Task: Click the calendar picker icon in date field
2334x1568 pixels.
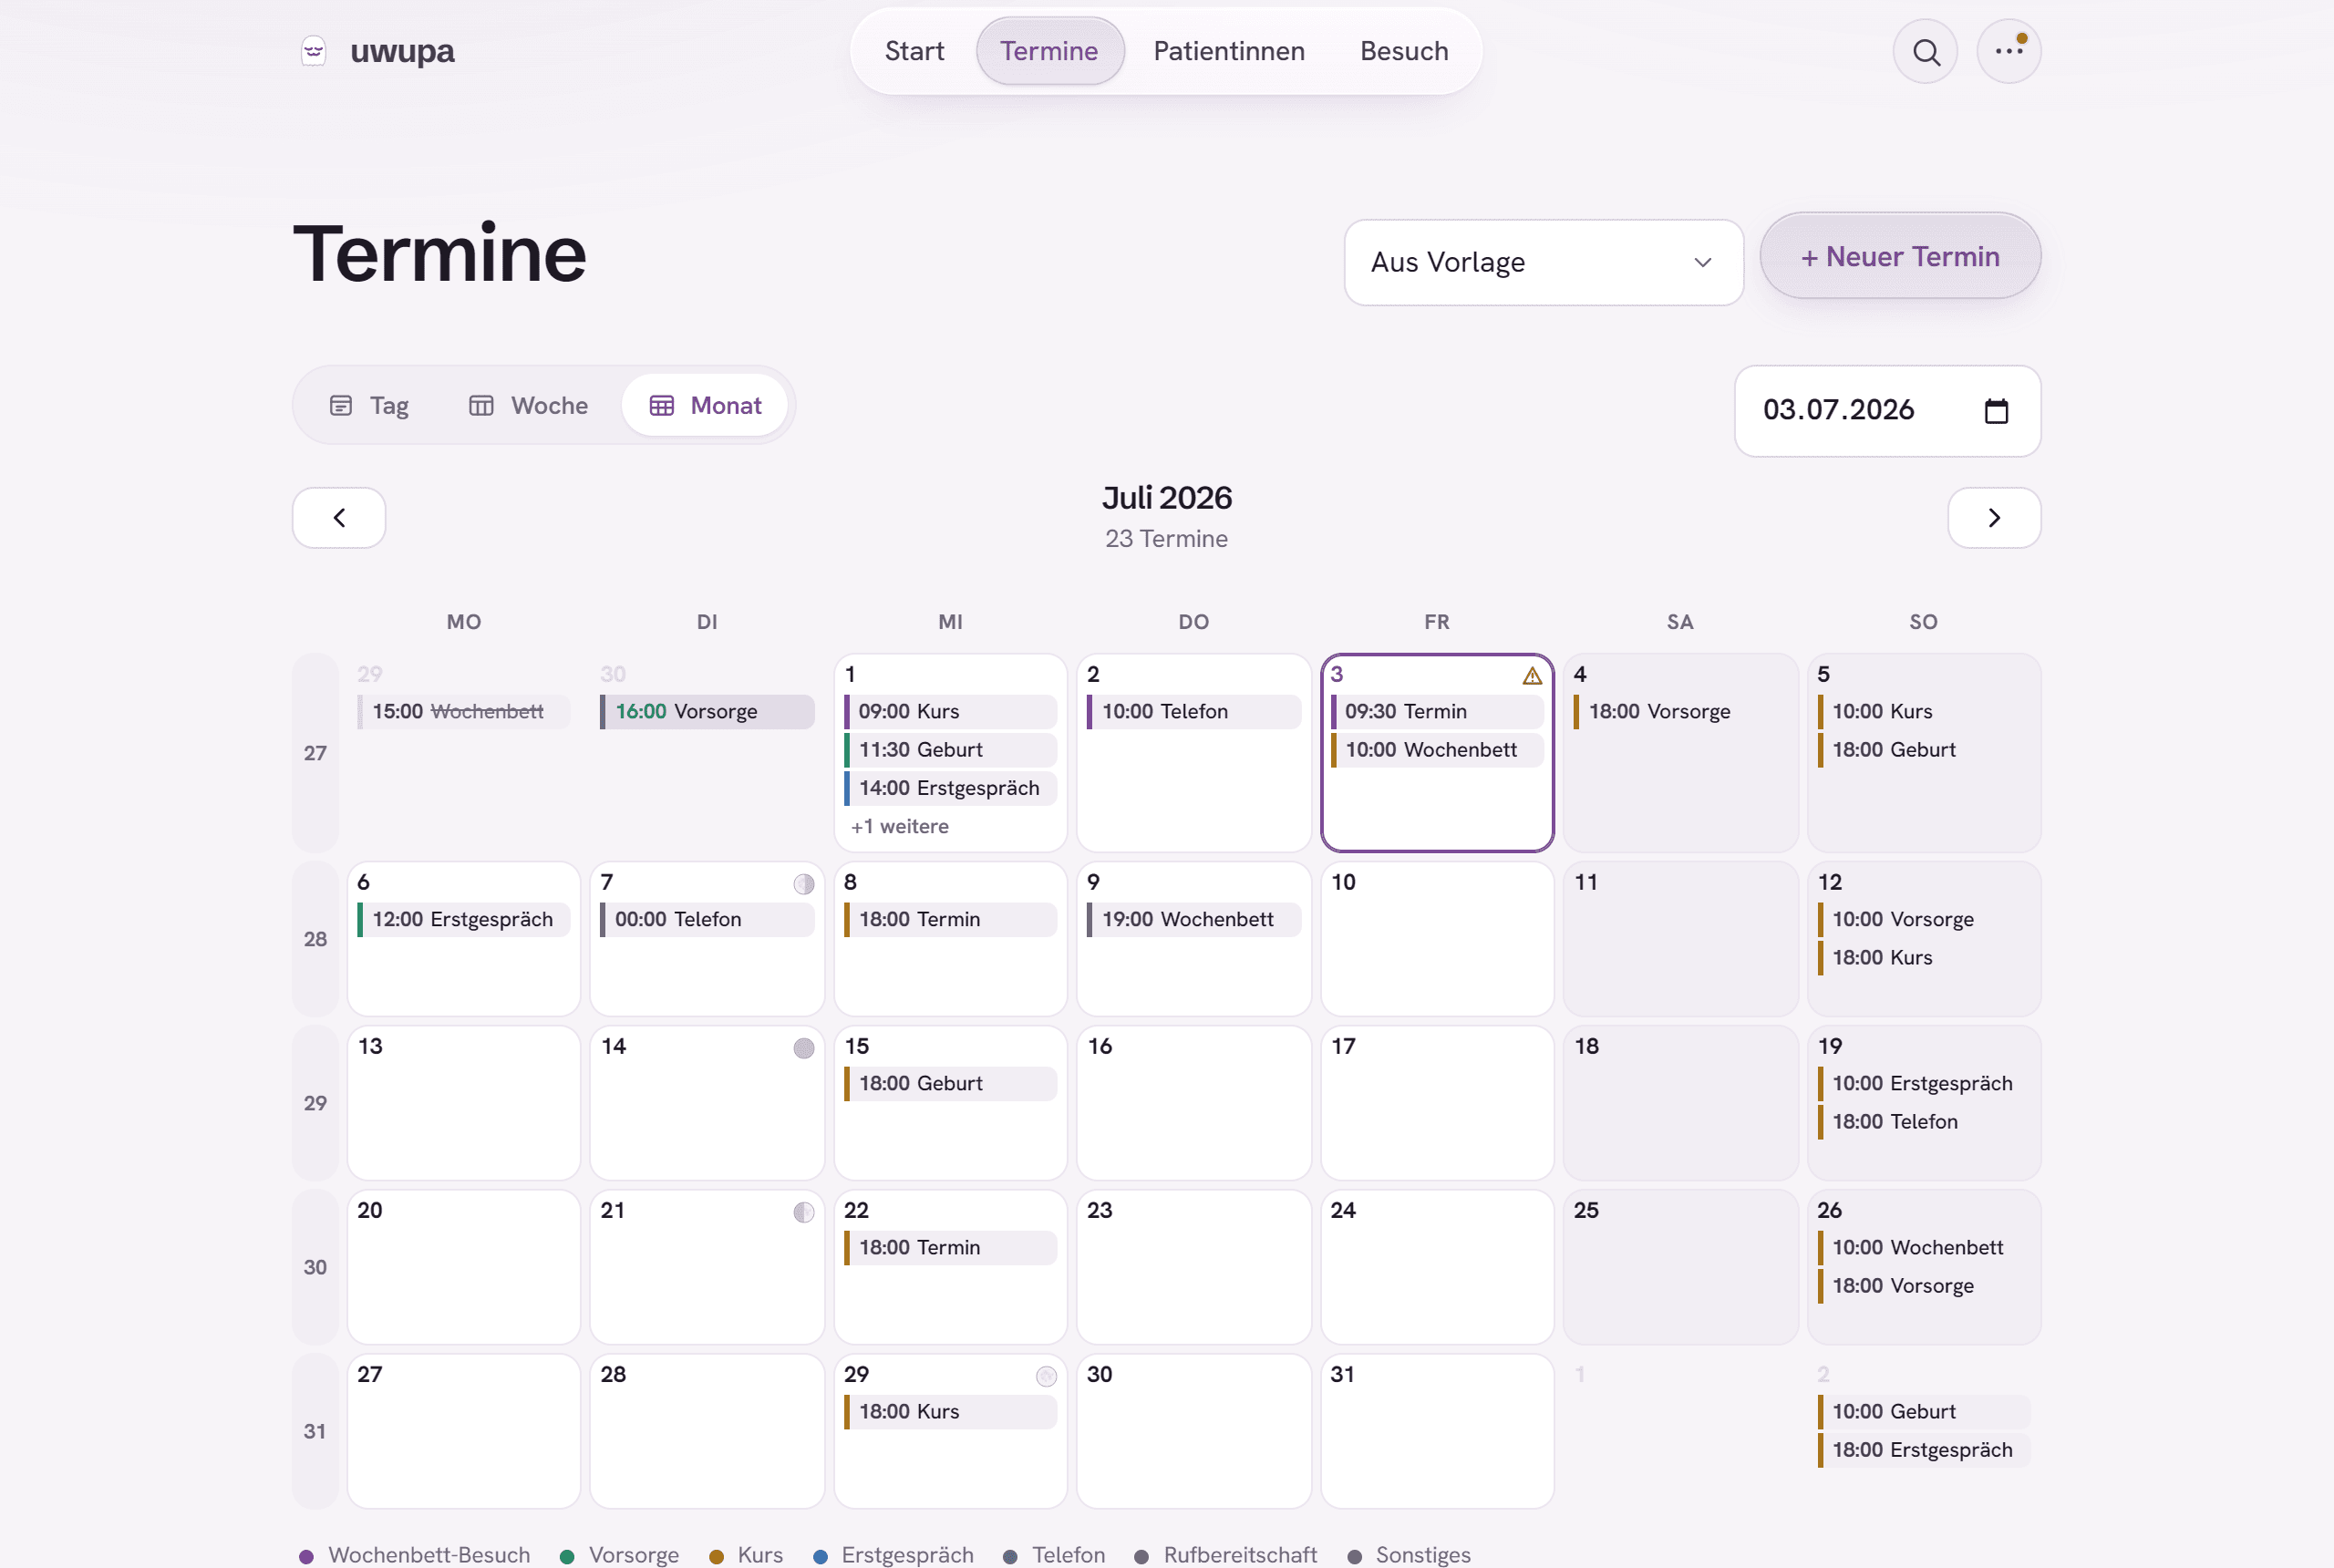Action: [x=1996, y=411]
